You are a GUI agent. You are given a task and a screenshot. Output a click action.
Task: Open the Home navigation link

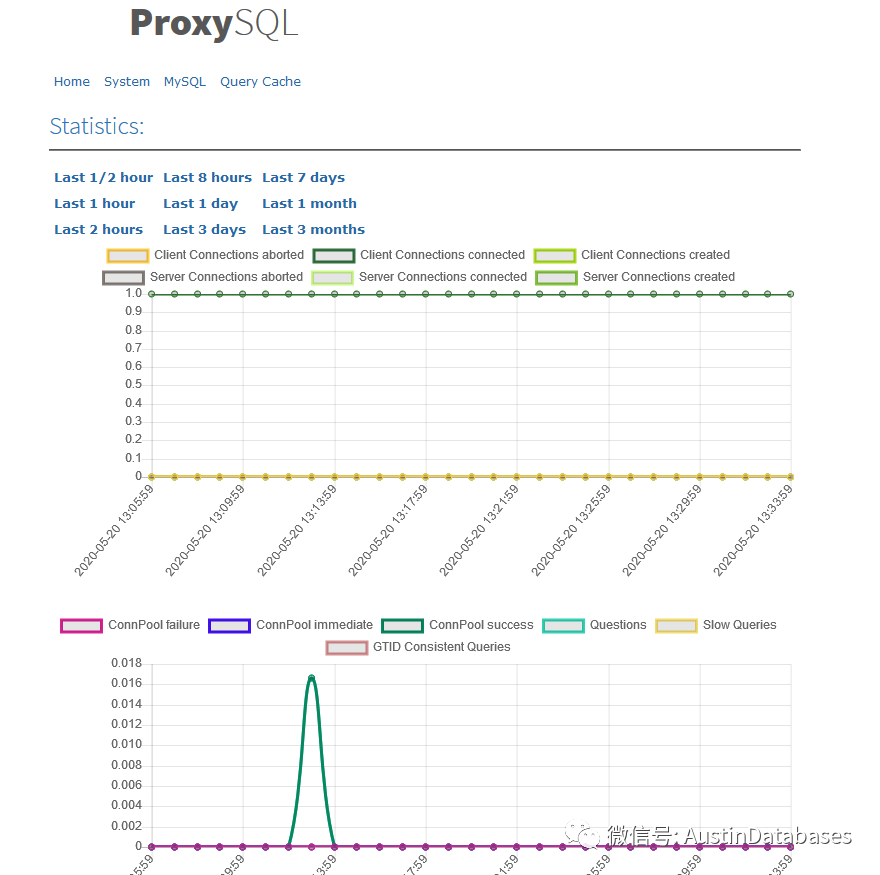[x=72, y=81]
